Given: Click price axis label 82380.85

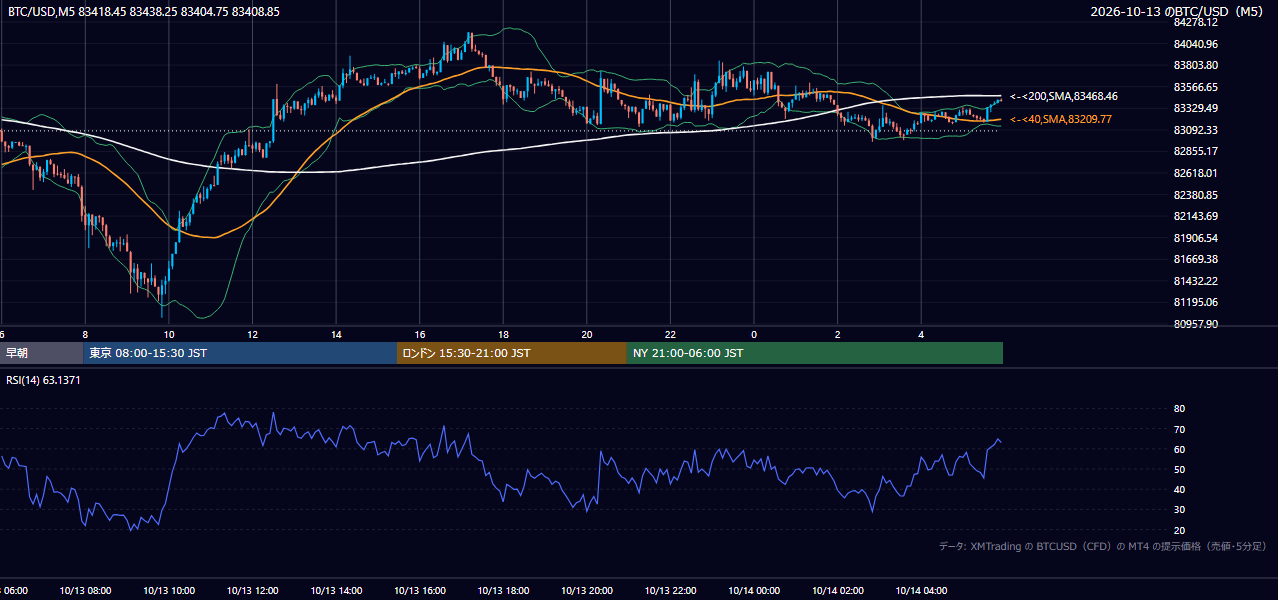Looking at the screenshot, I should click(x=1196, y=195).
